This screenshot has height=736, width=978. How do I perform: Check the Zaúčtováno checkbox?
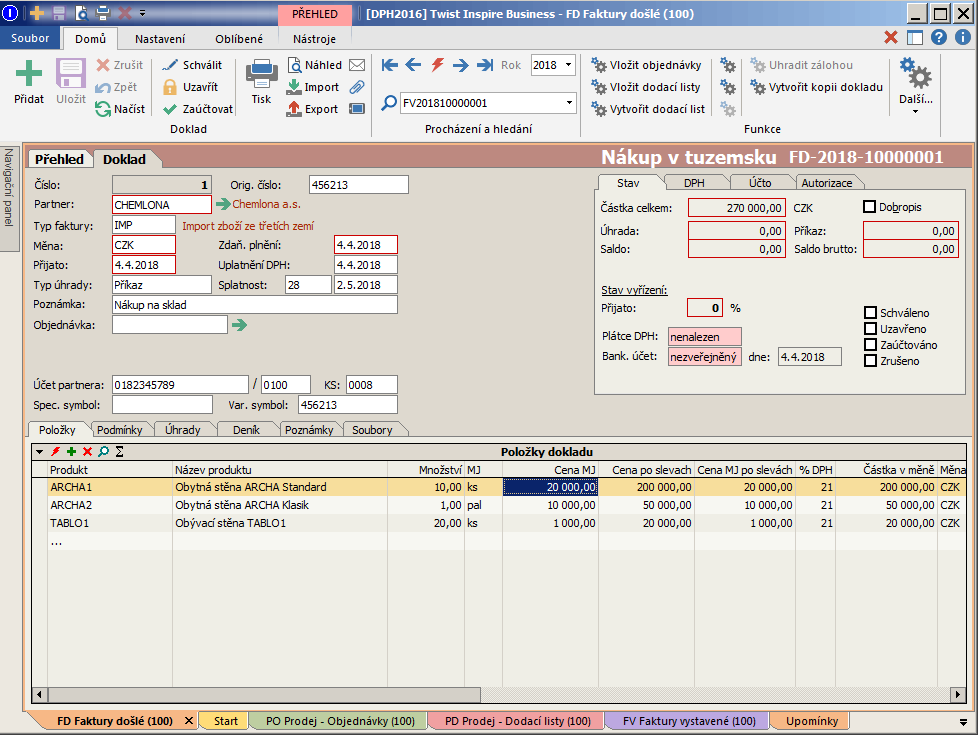[870, 345]
